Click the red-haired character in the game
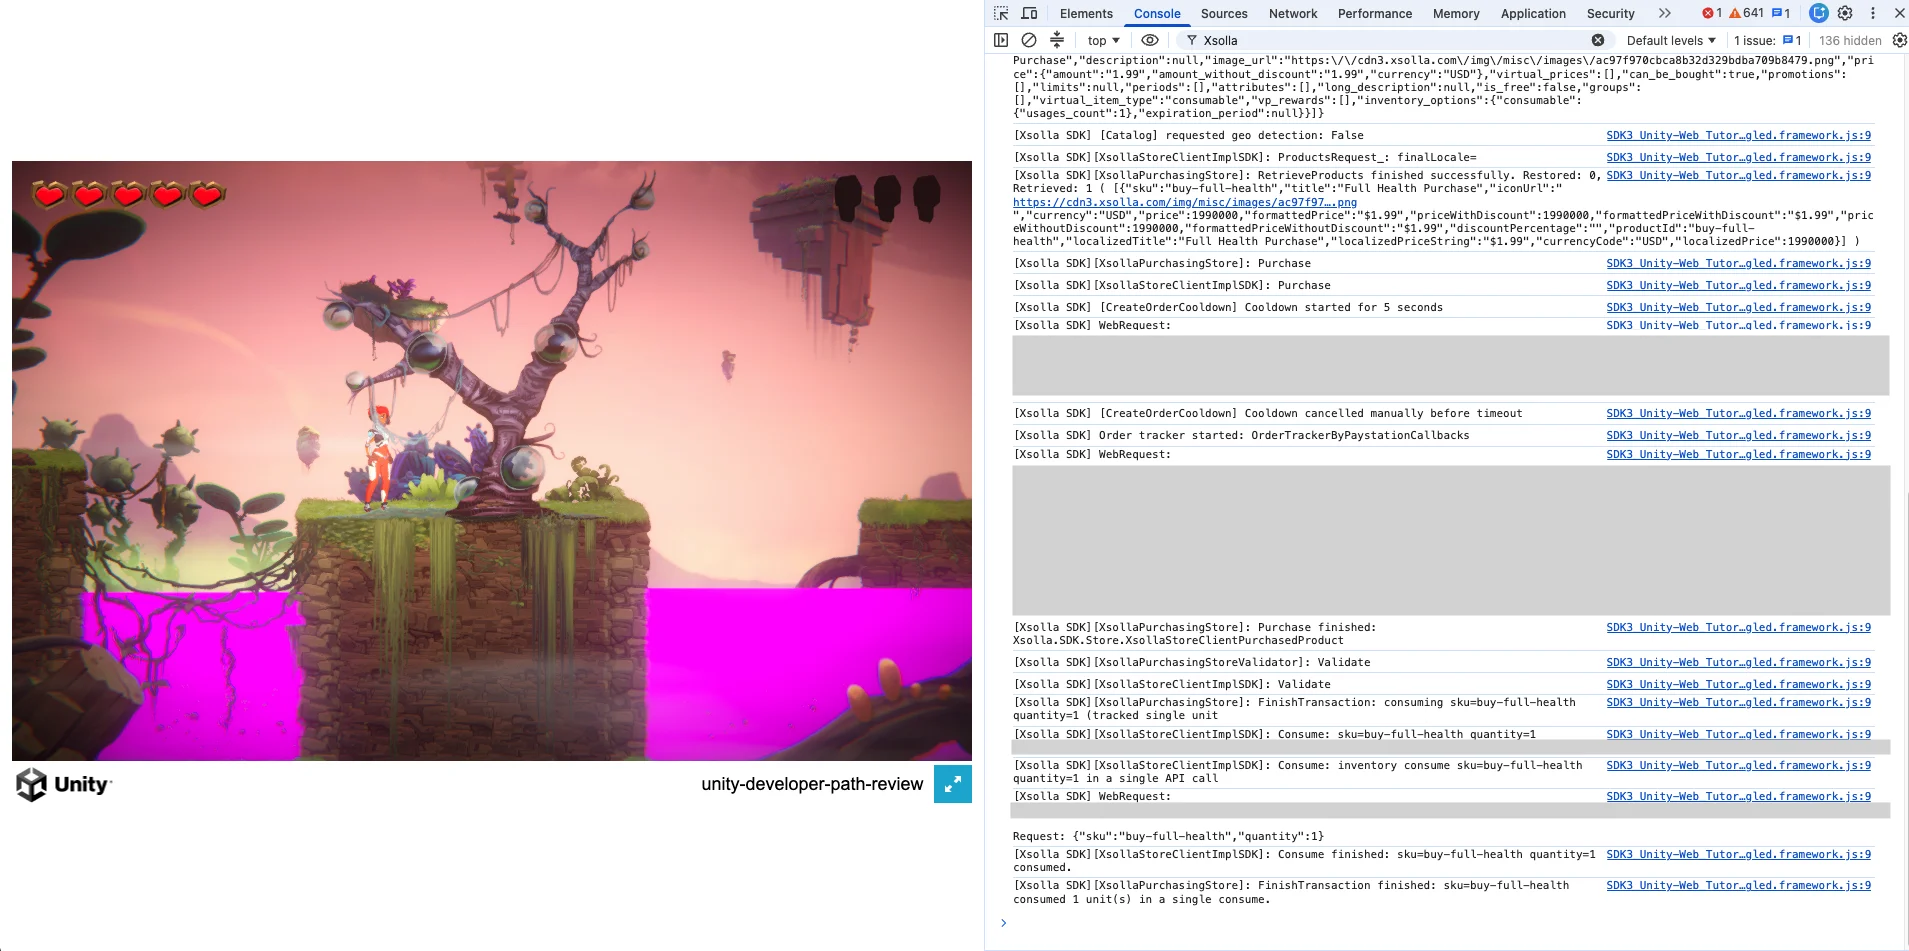Screen dimensions: 1909x951 pyautogui.click(x=379, y=458)
